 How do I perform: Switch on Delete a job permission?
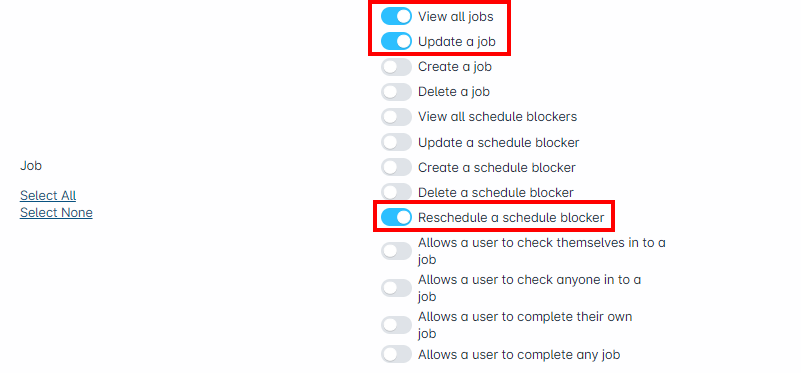click(396, 91)
